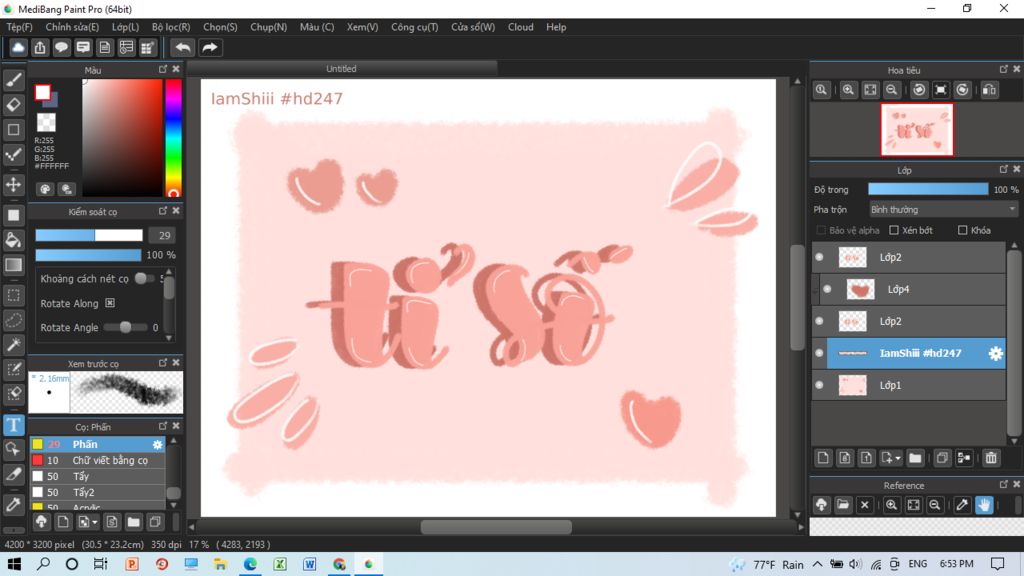The image size is (1024, 576).
Task: Select the Text tool
Action: click(x=14, y=425)
